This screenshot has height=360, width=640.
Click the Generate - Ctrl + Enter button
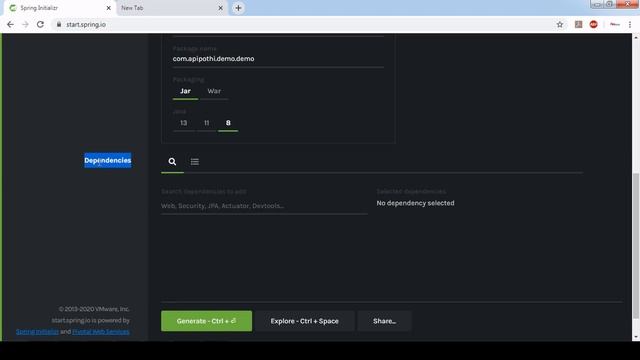tap(207, 321)
